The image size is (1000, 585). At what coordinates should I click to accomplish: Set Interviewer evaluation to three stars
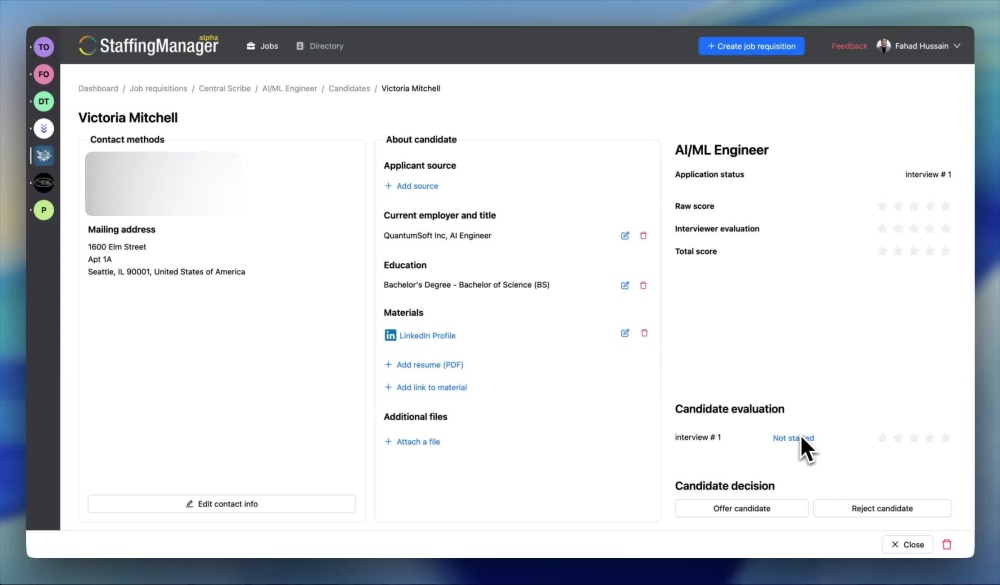(914, 228)
